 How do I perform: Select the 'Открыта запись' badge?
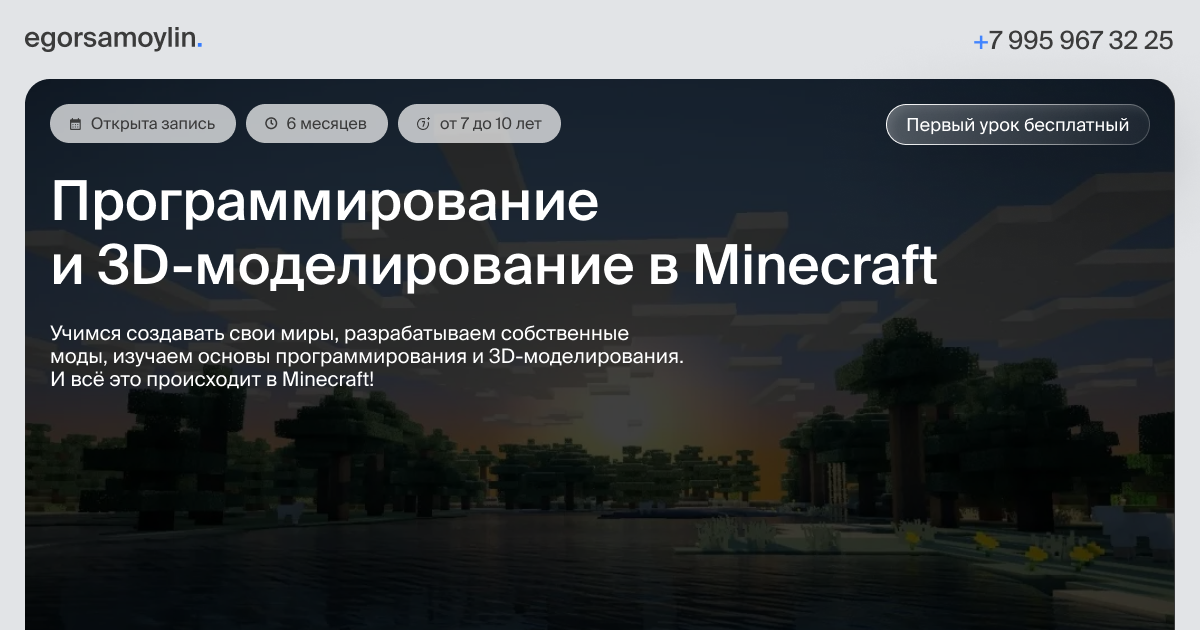click(143, 124)
